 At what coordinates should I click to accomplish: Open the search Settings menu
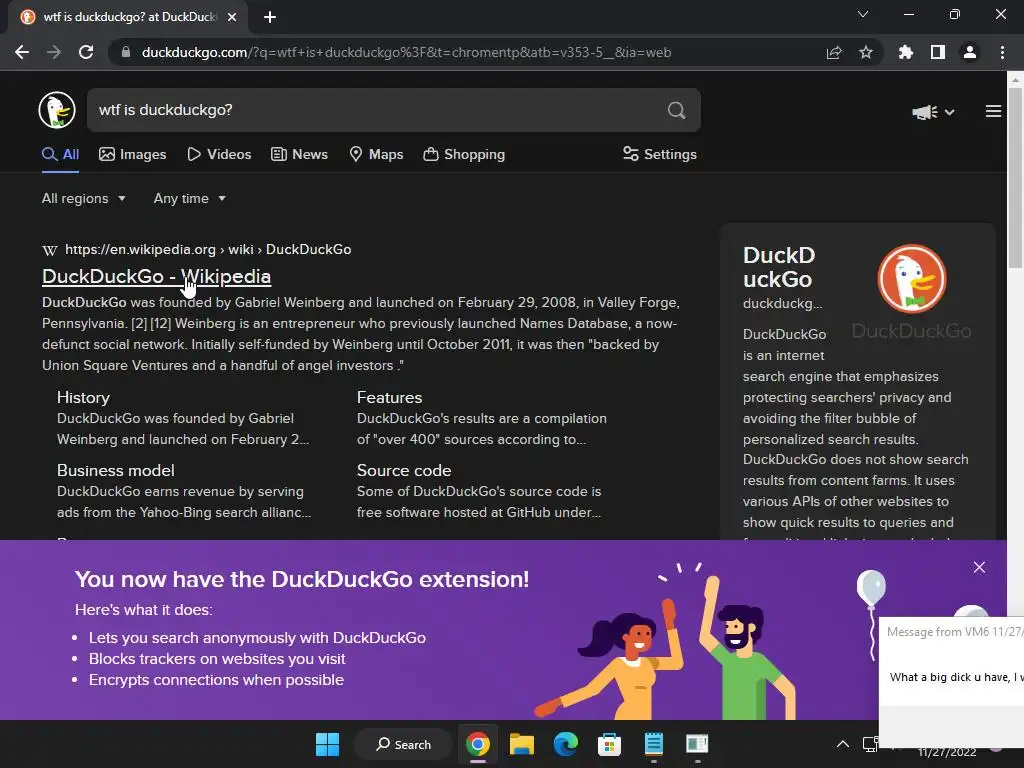(660, 154)
